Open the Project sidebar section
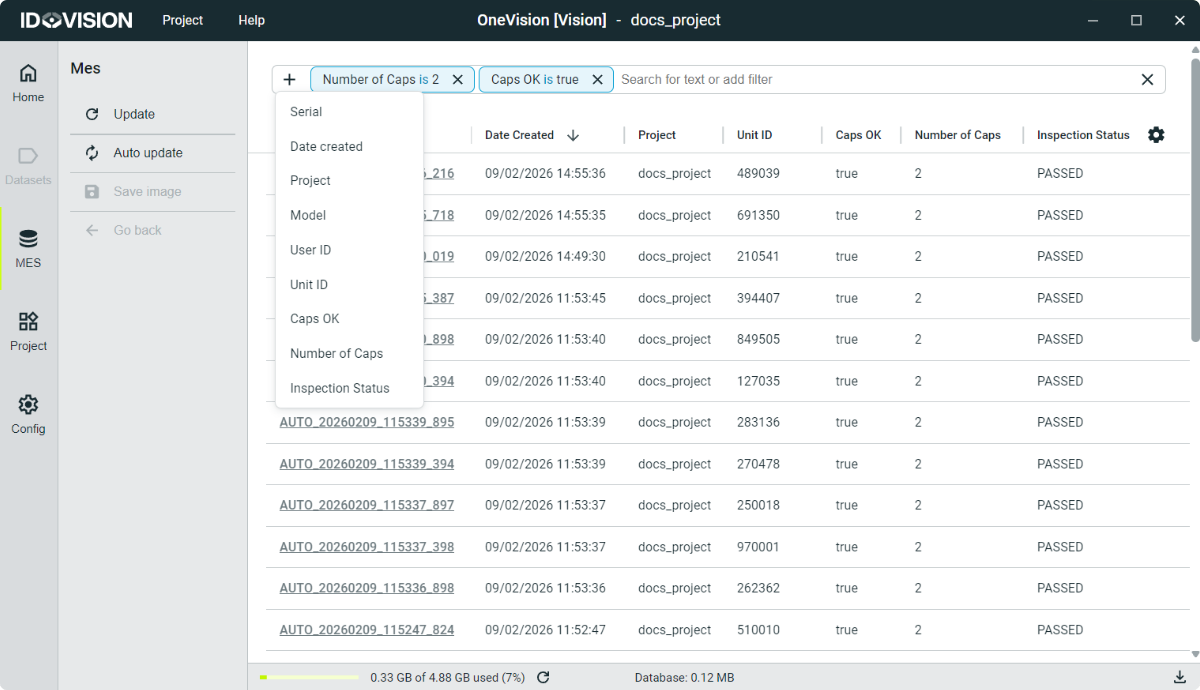This screenshot has height=690, width=1200. tap(28, 332)
